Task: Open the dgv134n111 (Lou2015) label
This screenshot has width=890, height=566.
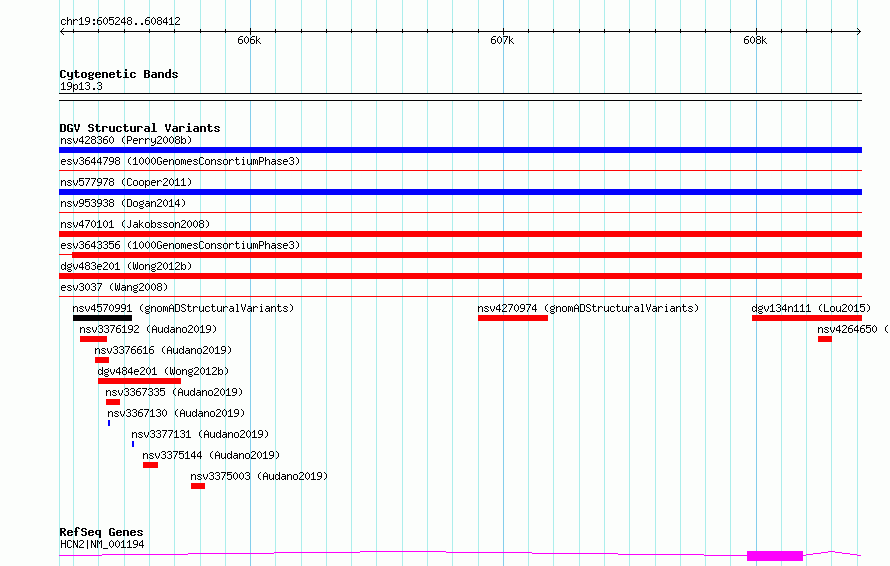Action: coord(811,308)
